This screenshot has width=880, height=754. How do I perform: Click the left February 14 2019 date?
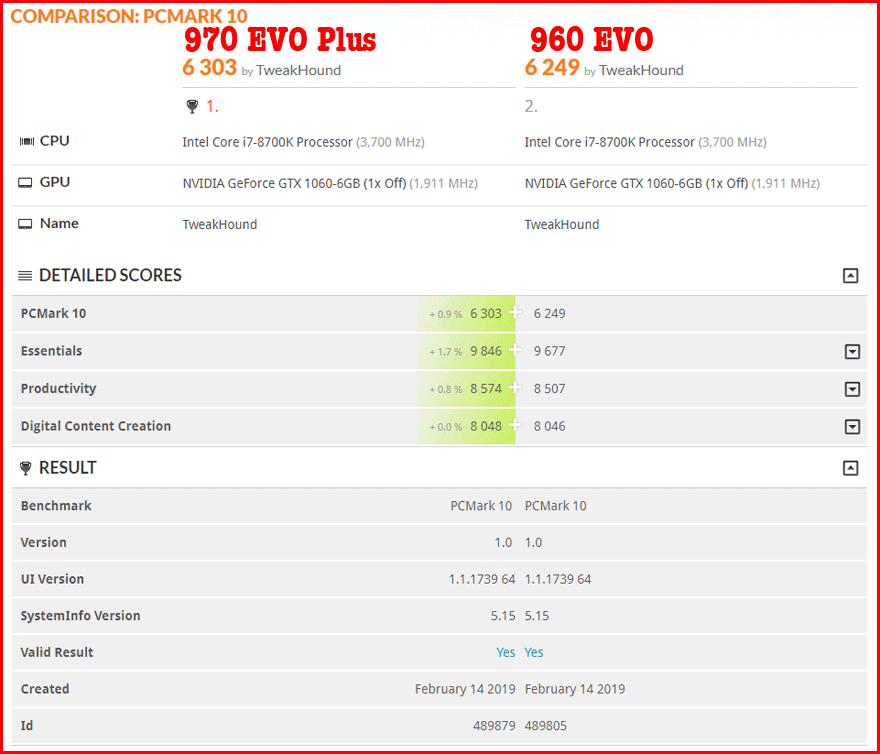point(465,689)
